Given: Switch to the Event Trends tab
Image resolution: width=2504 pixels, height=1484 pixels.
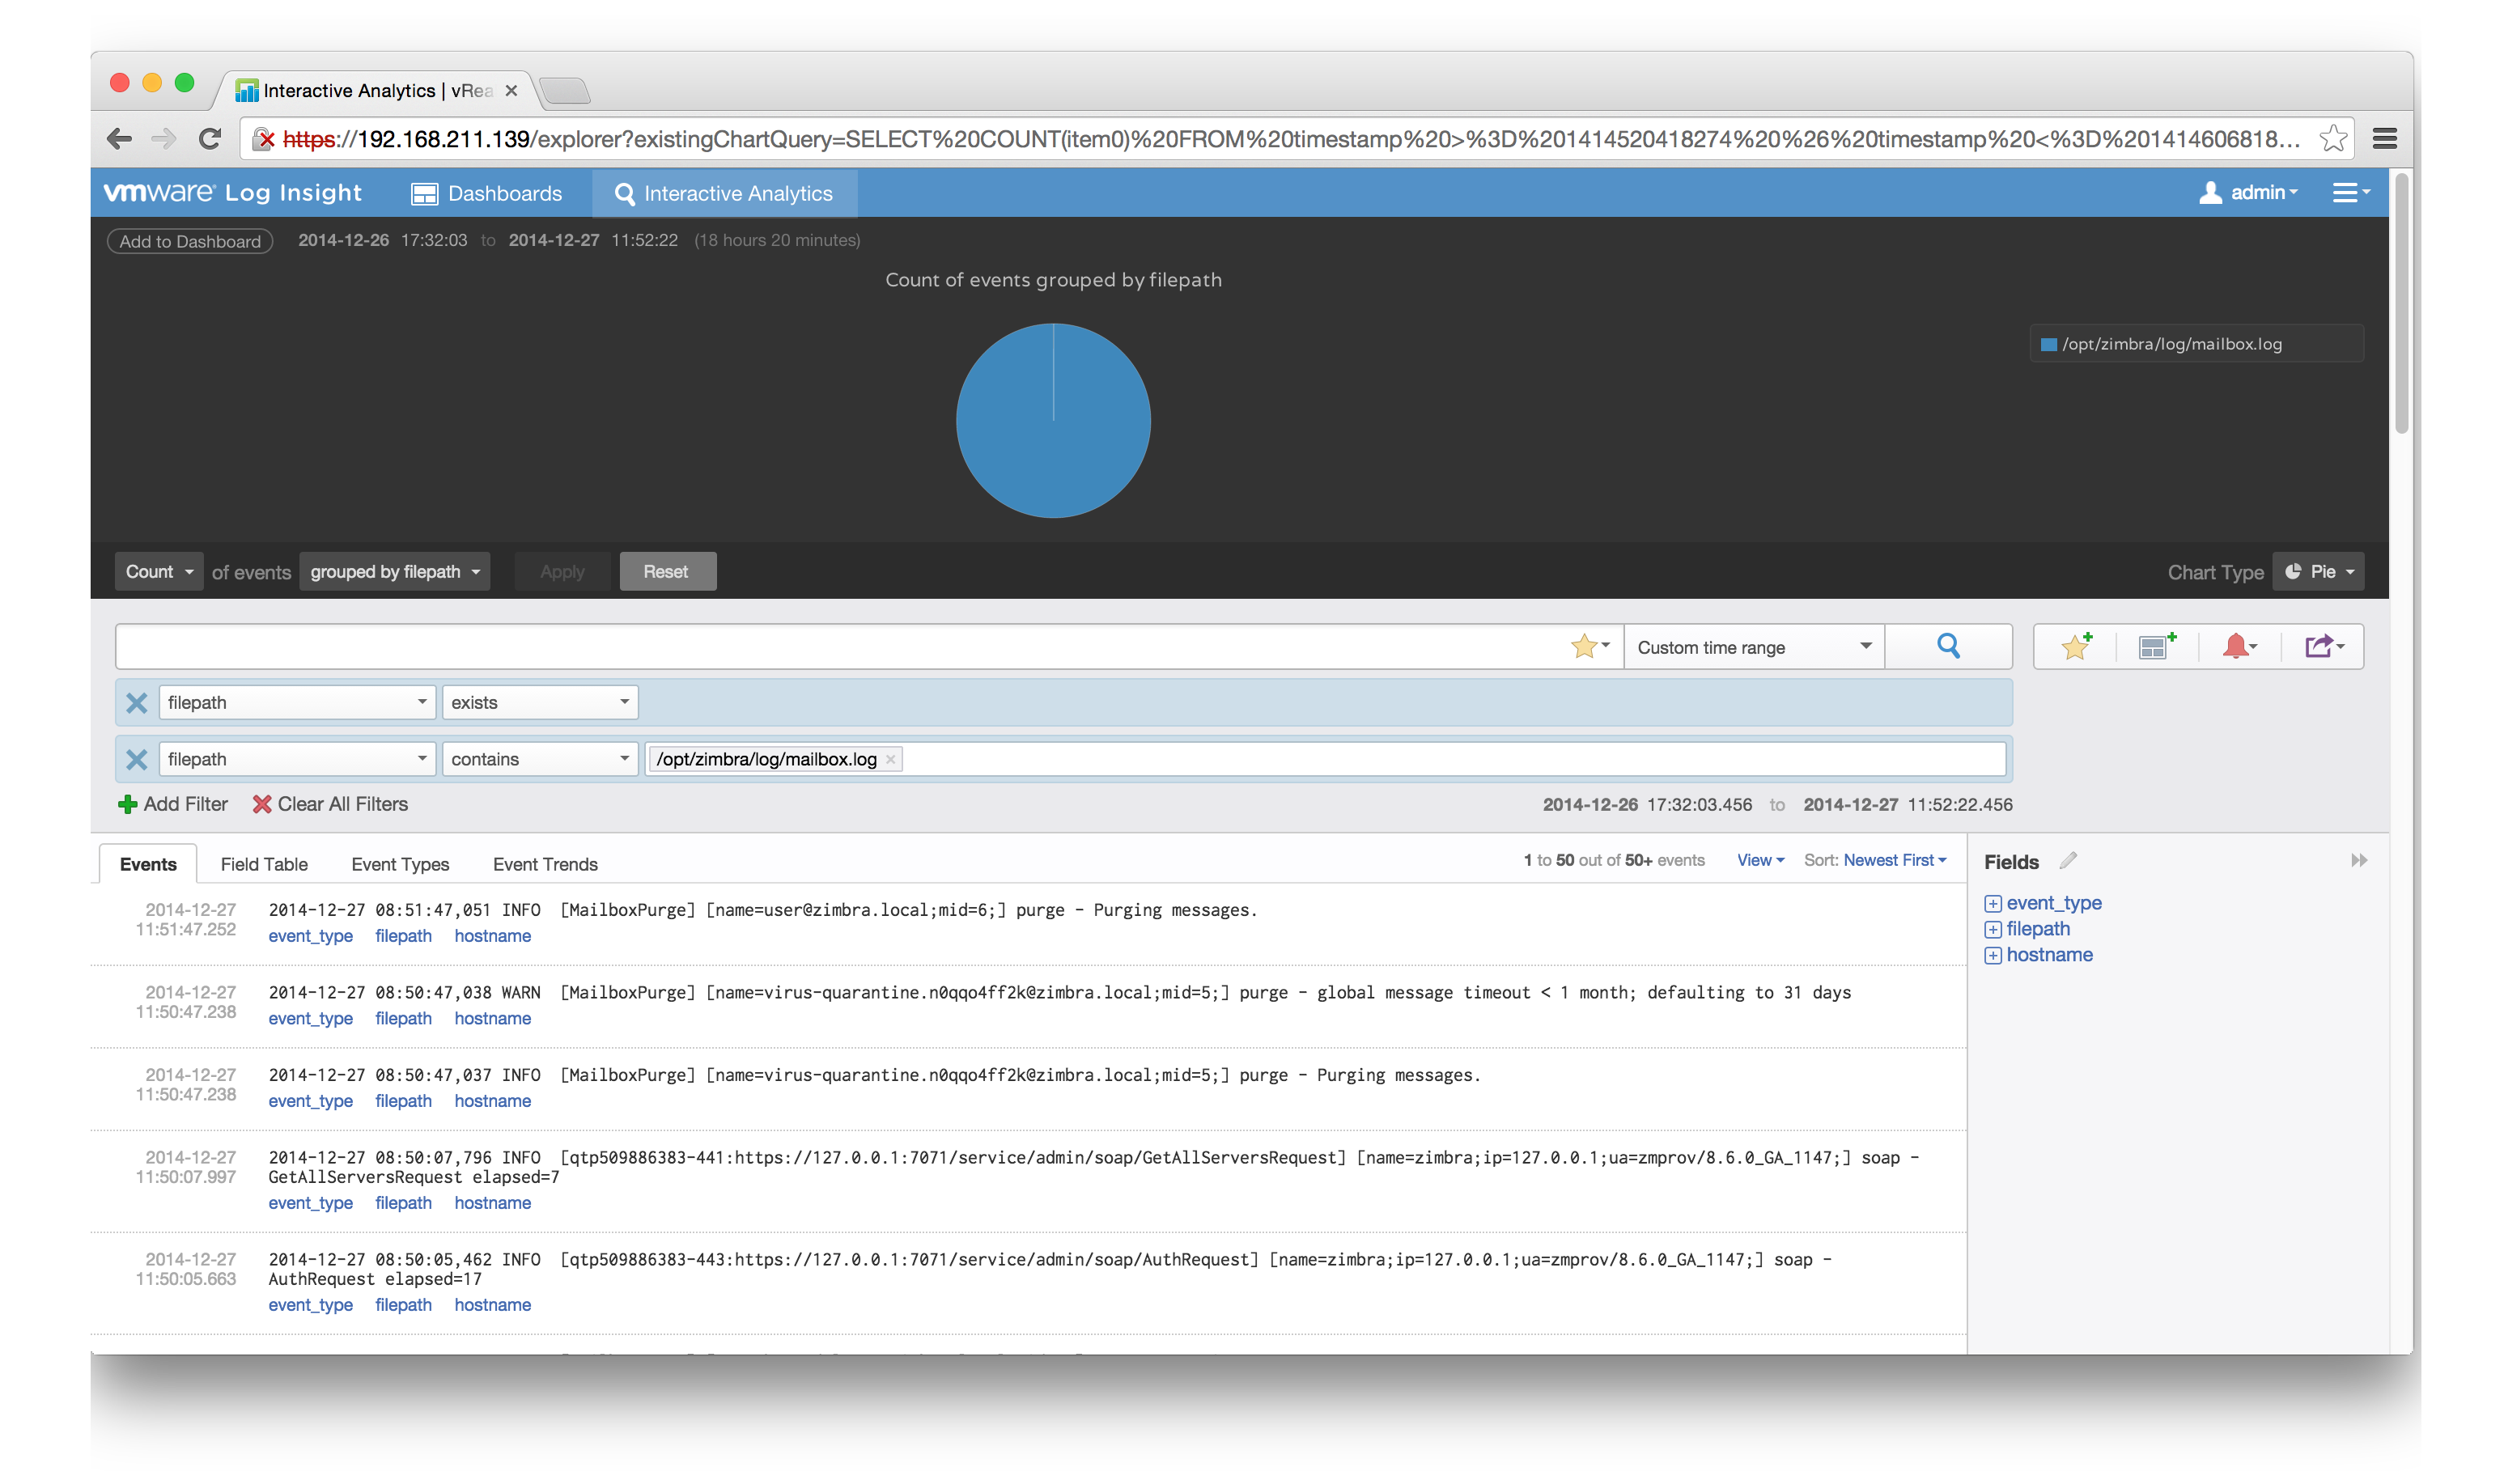Looking at the screenshot, I should 545,864.
